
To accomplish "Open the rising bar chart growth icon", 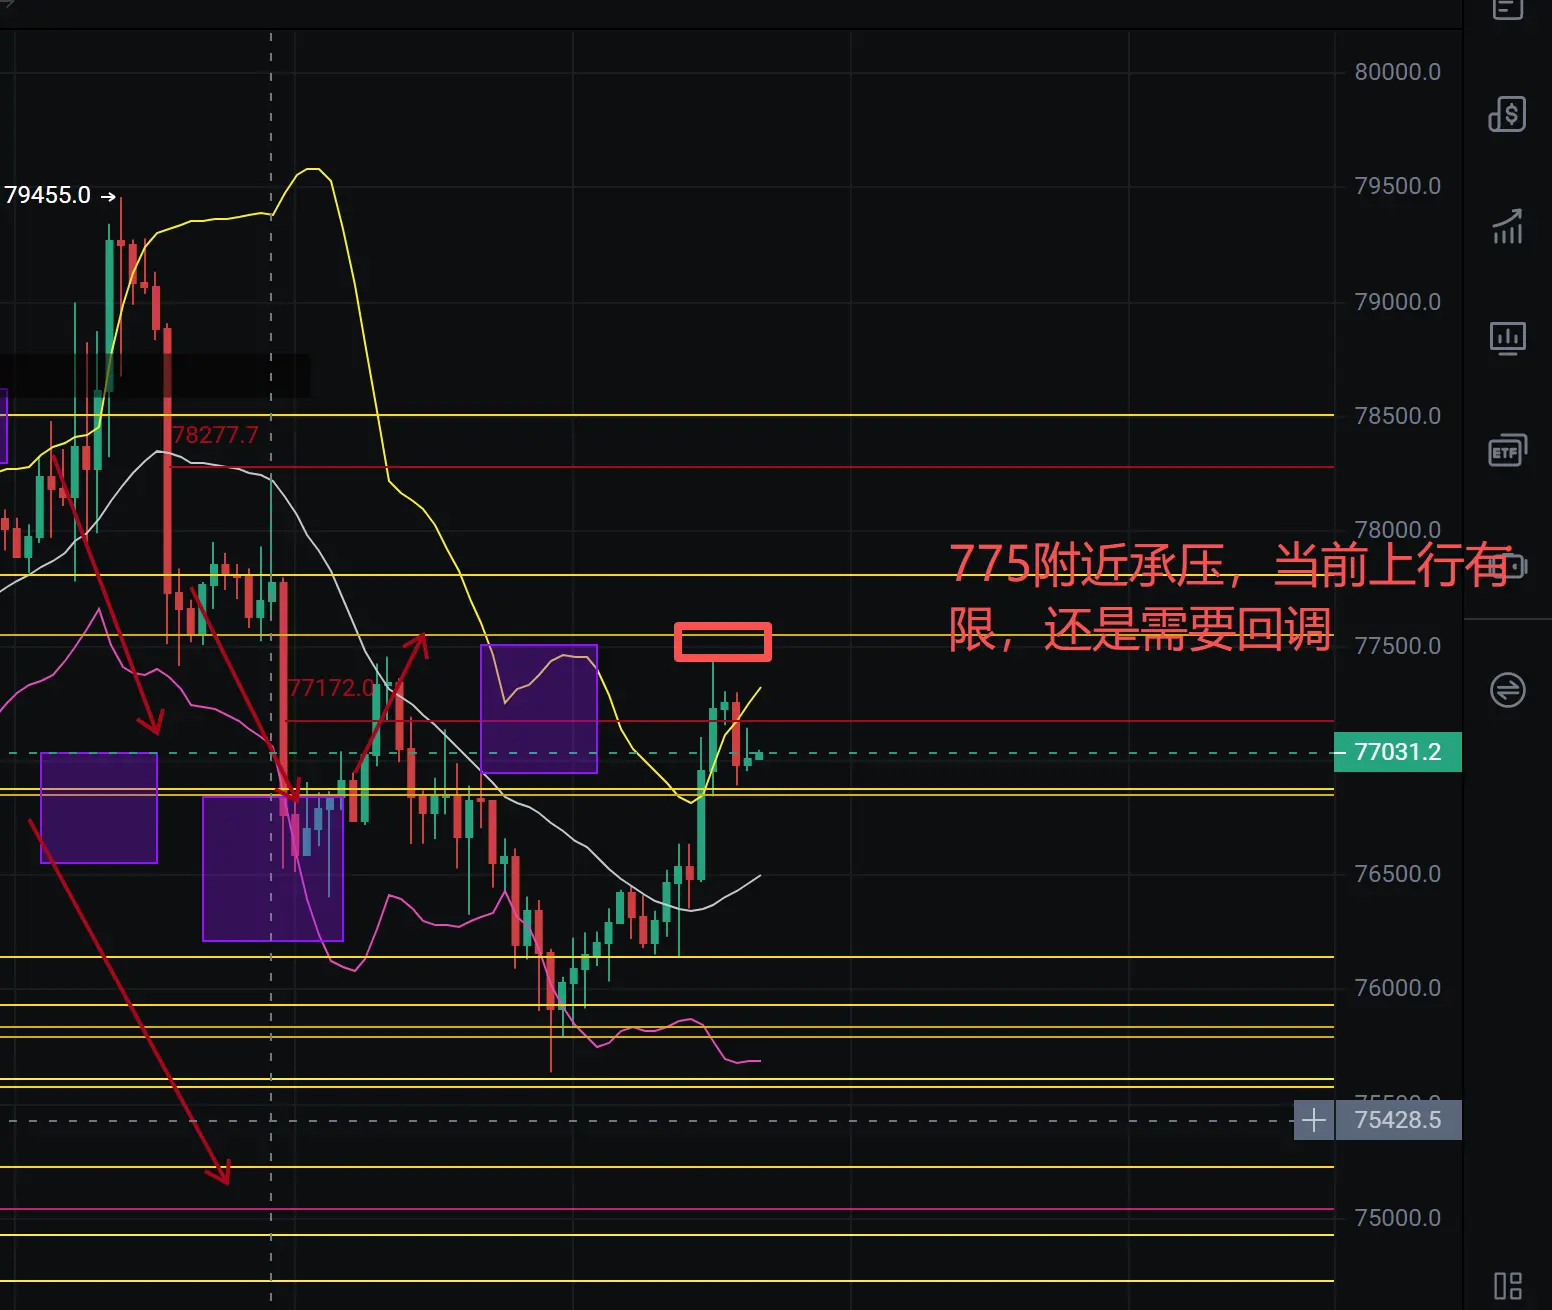I will tap(1507, 227).
